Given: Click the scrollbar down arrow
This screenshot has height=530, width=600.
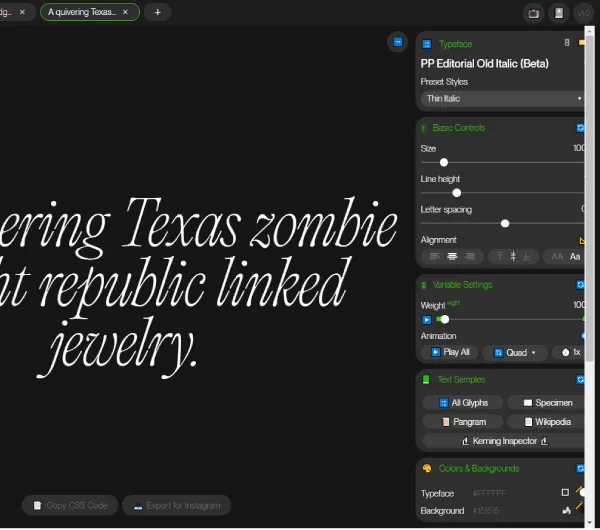Looking at the screenshot, I should coord(589,522).
